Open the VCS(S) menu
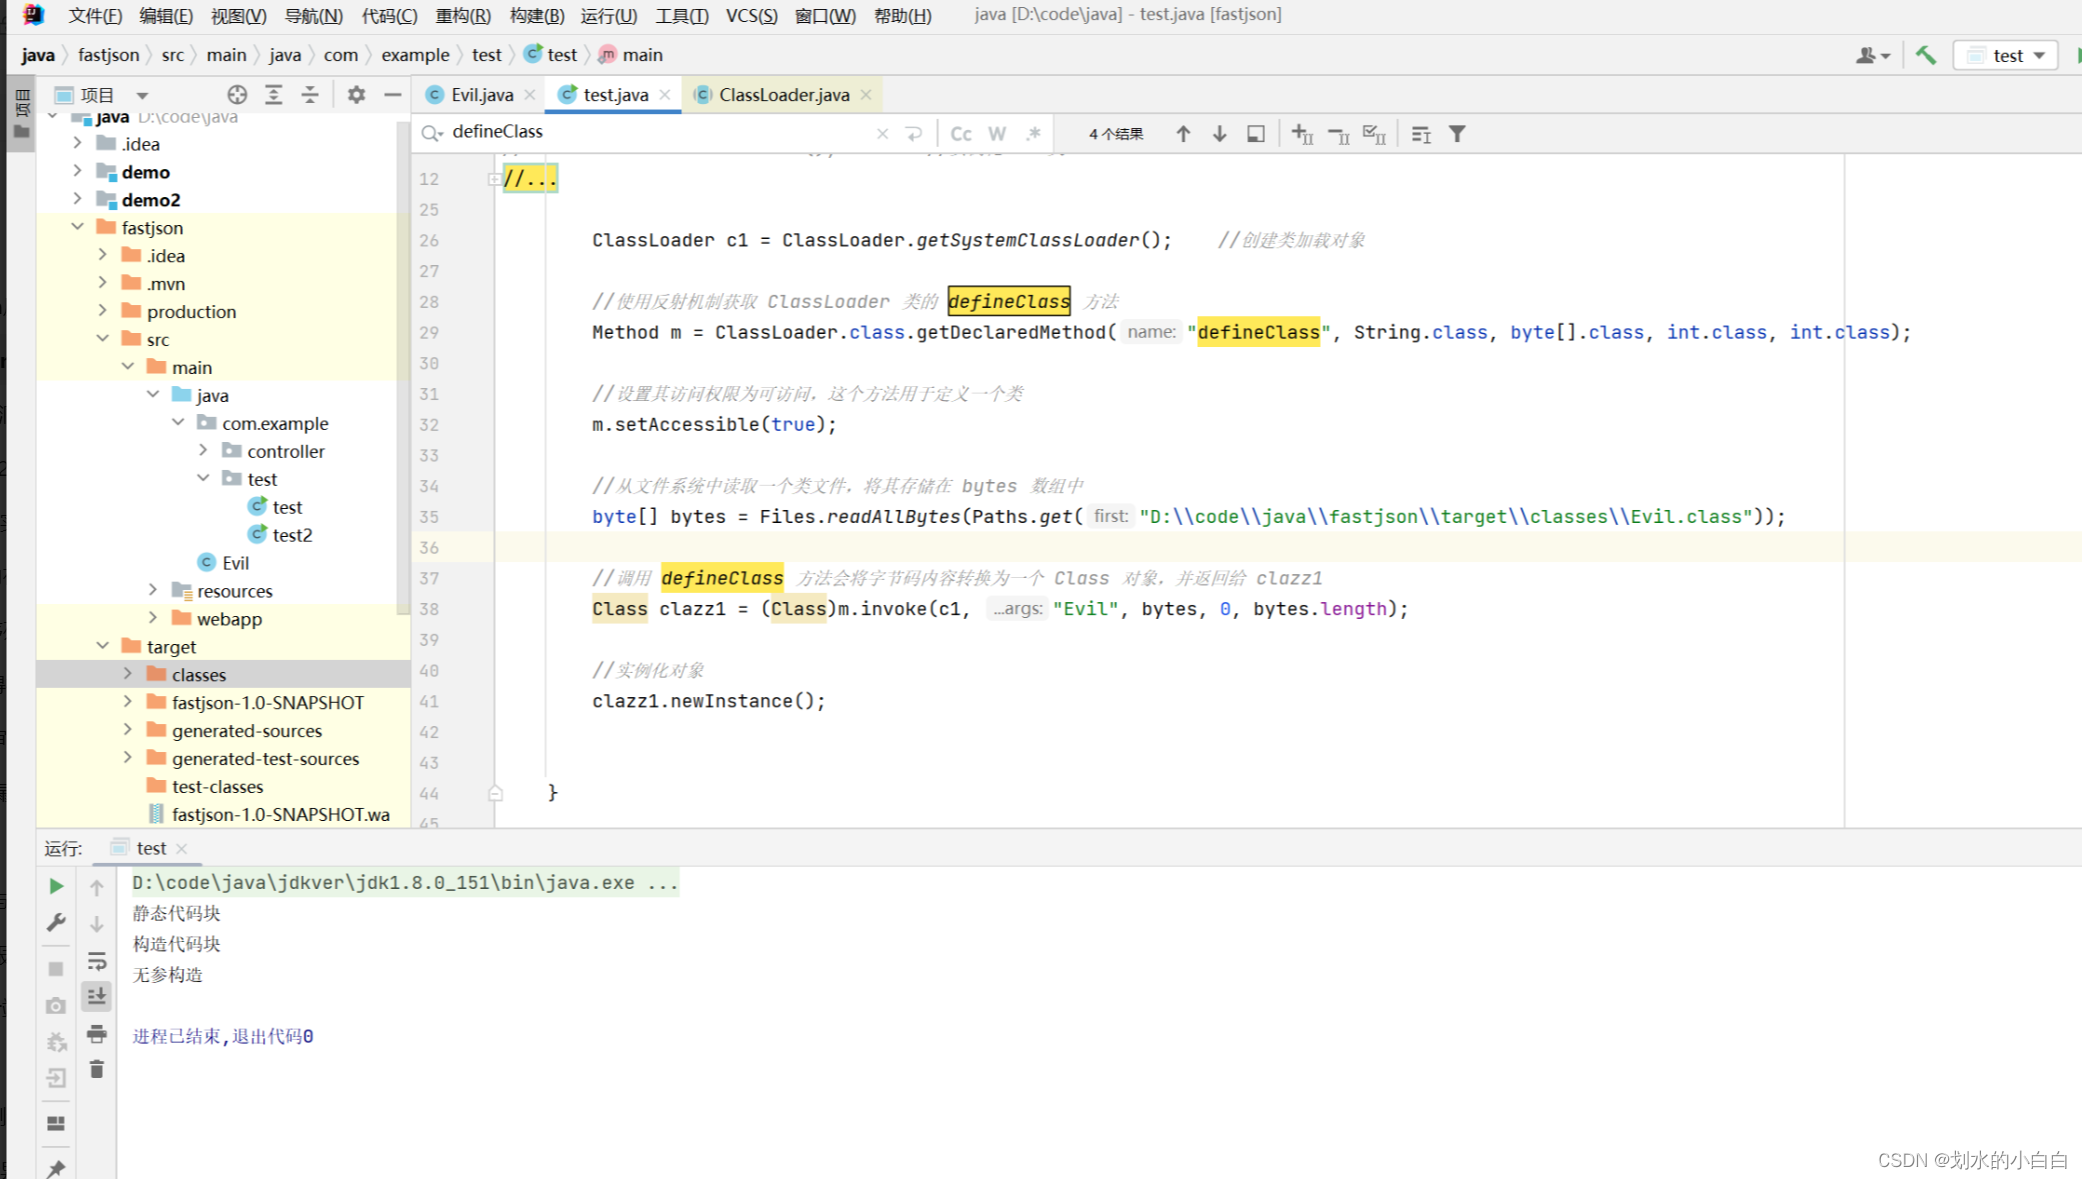Image resolution: width=2082 pixels, height=1179 pixels. [750, 15]
